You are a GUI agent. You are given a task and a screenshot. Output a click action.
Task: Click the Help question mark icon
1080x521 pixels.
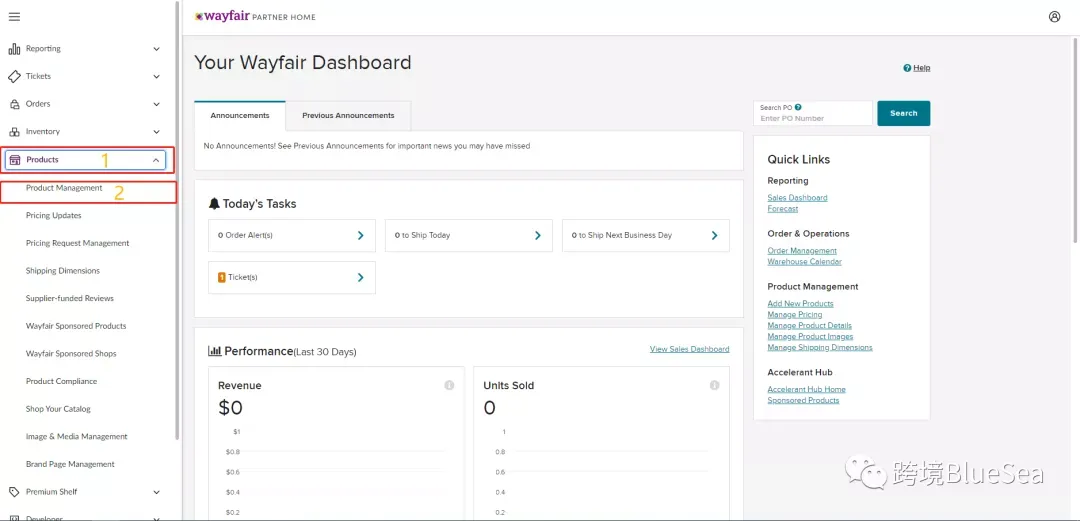coord(907,68)
